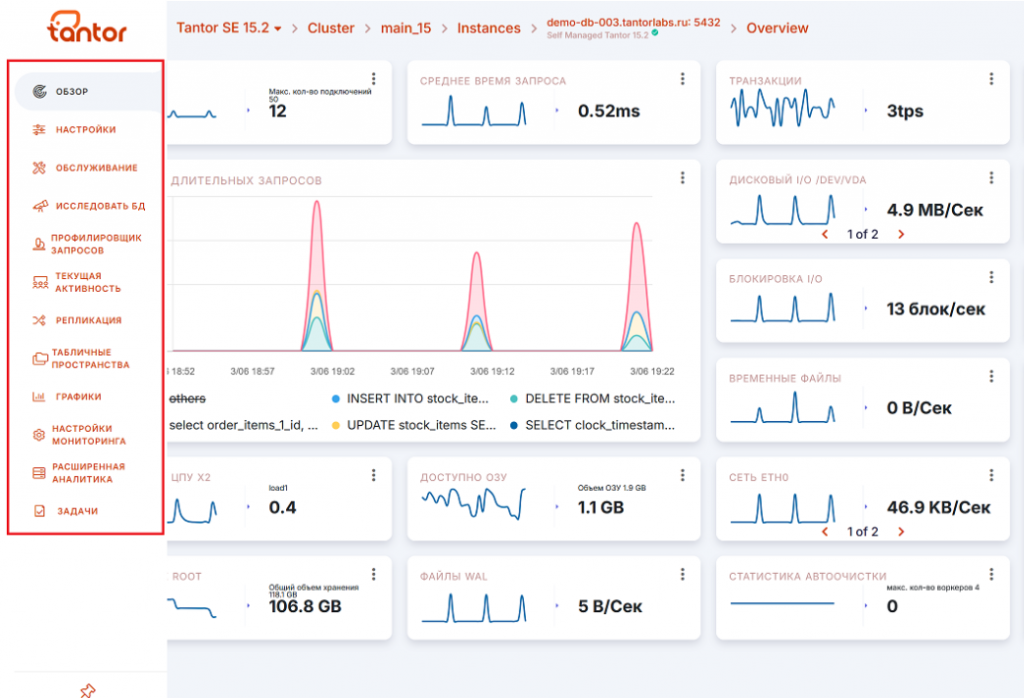
Task: Click the Исследовать БД telescope icon
Action: pos(40,206)
